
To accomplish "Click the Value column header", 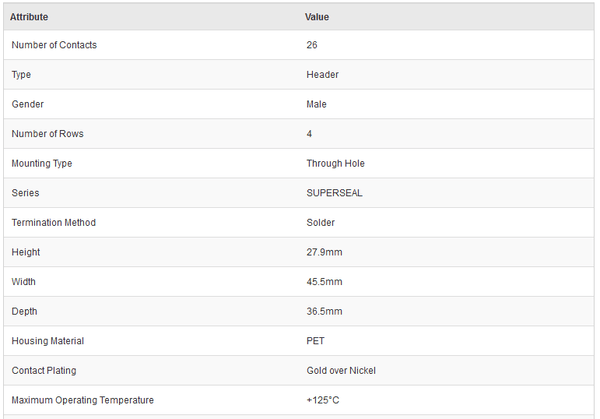I will pos(317,17).
